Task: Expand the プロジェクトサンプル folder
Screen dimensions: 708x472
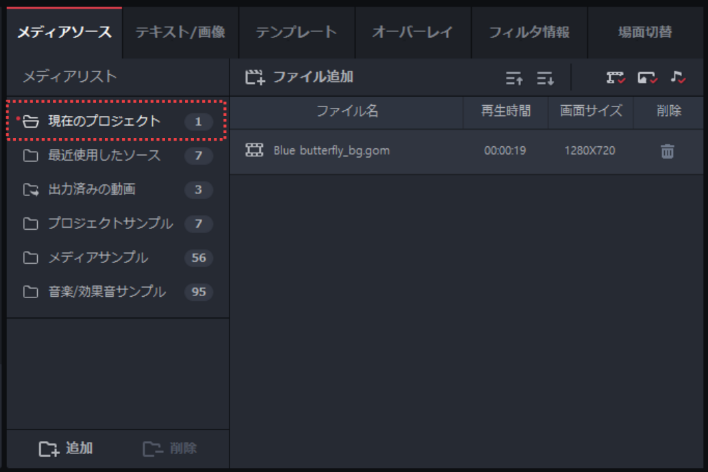Action: tap(110, 223)
